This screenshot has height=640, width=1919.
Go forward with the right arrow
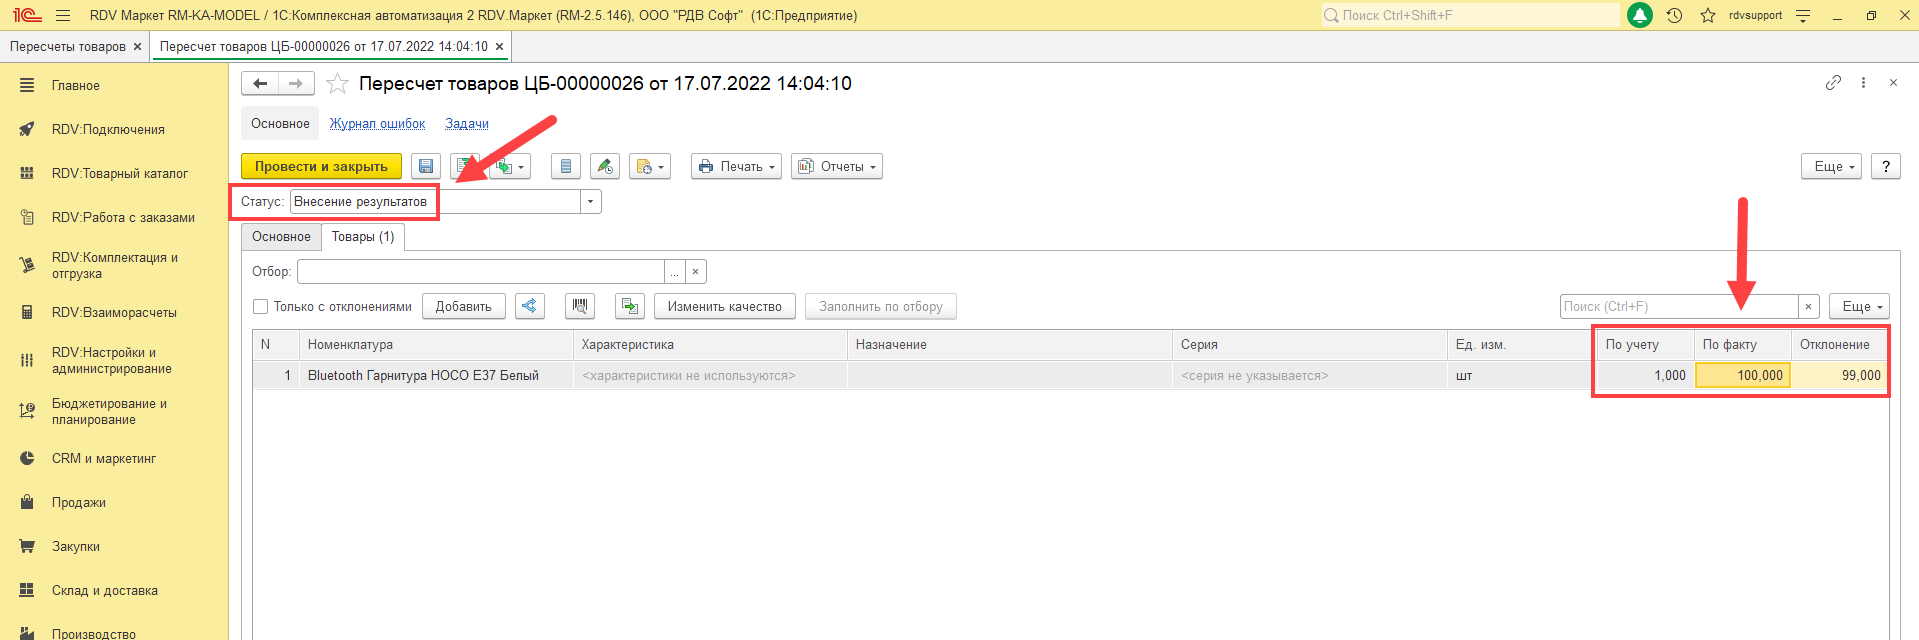[296, 84]
